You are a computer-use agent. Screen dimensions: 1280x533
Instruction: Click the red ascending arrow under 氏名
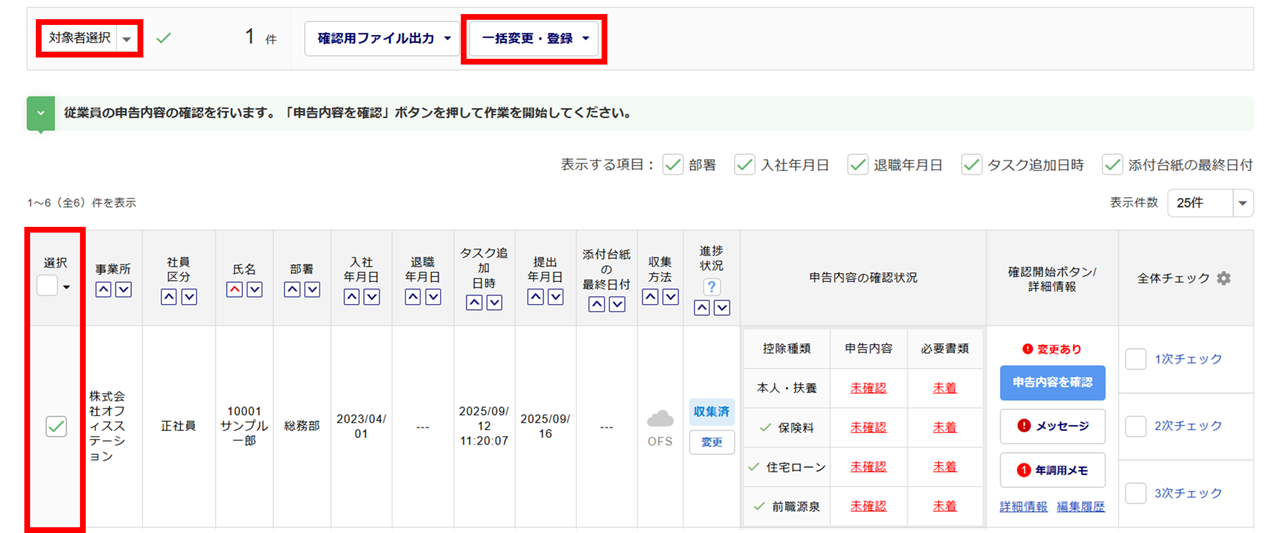[235, 290]
